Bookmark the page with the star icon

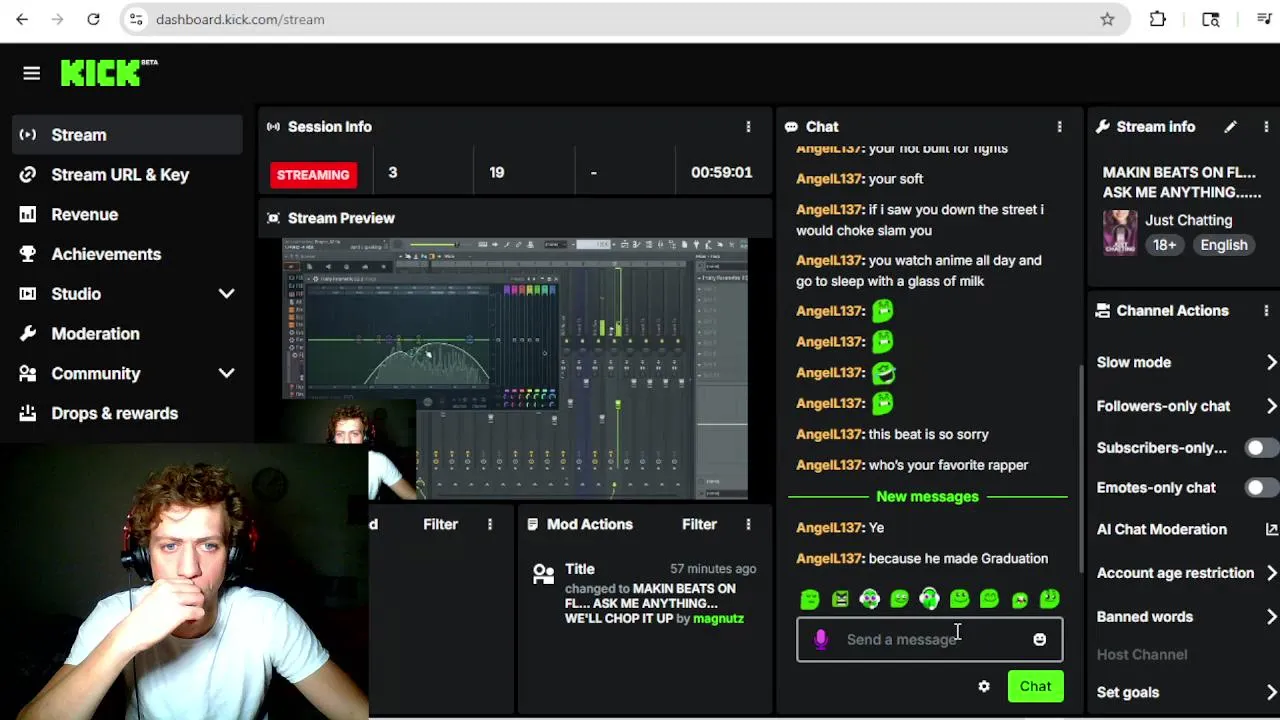(1107, 19)
